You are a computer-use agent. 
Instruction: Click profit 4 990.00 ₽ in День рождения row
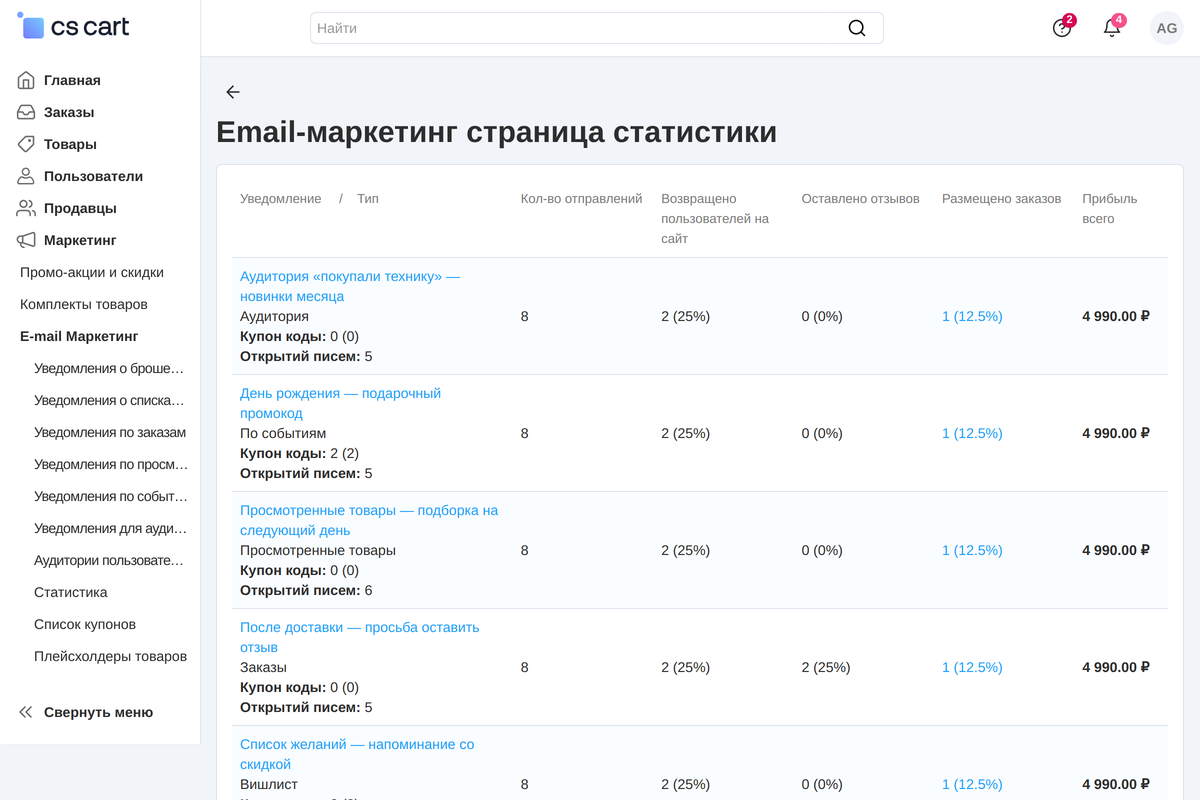pos(1116,433)
